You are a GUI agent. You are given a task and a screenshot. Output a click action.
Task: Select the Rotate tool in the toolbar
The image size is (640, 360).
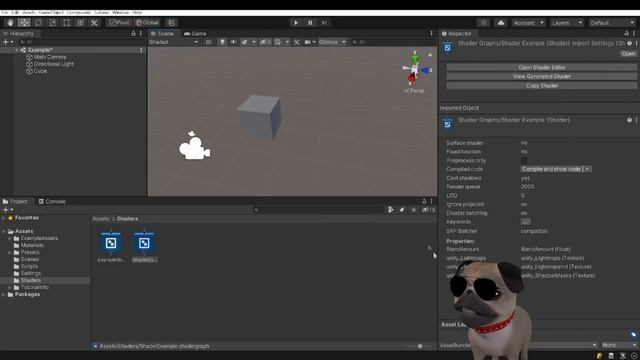pyautogui.click(x=38, y=23)
